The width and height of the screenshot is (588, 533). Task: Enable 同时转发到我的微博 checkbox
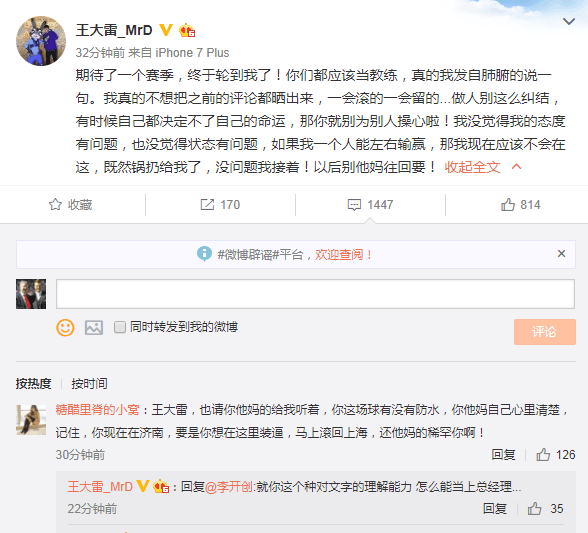click(120, 327)
